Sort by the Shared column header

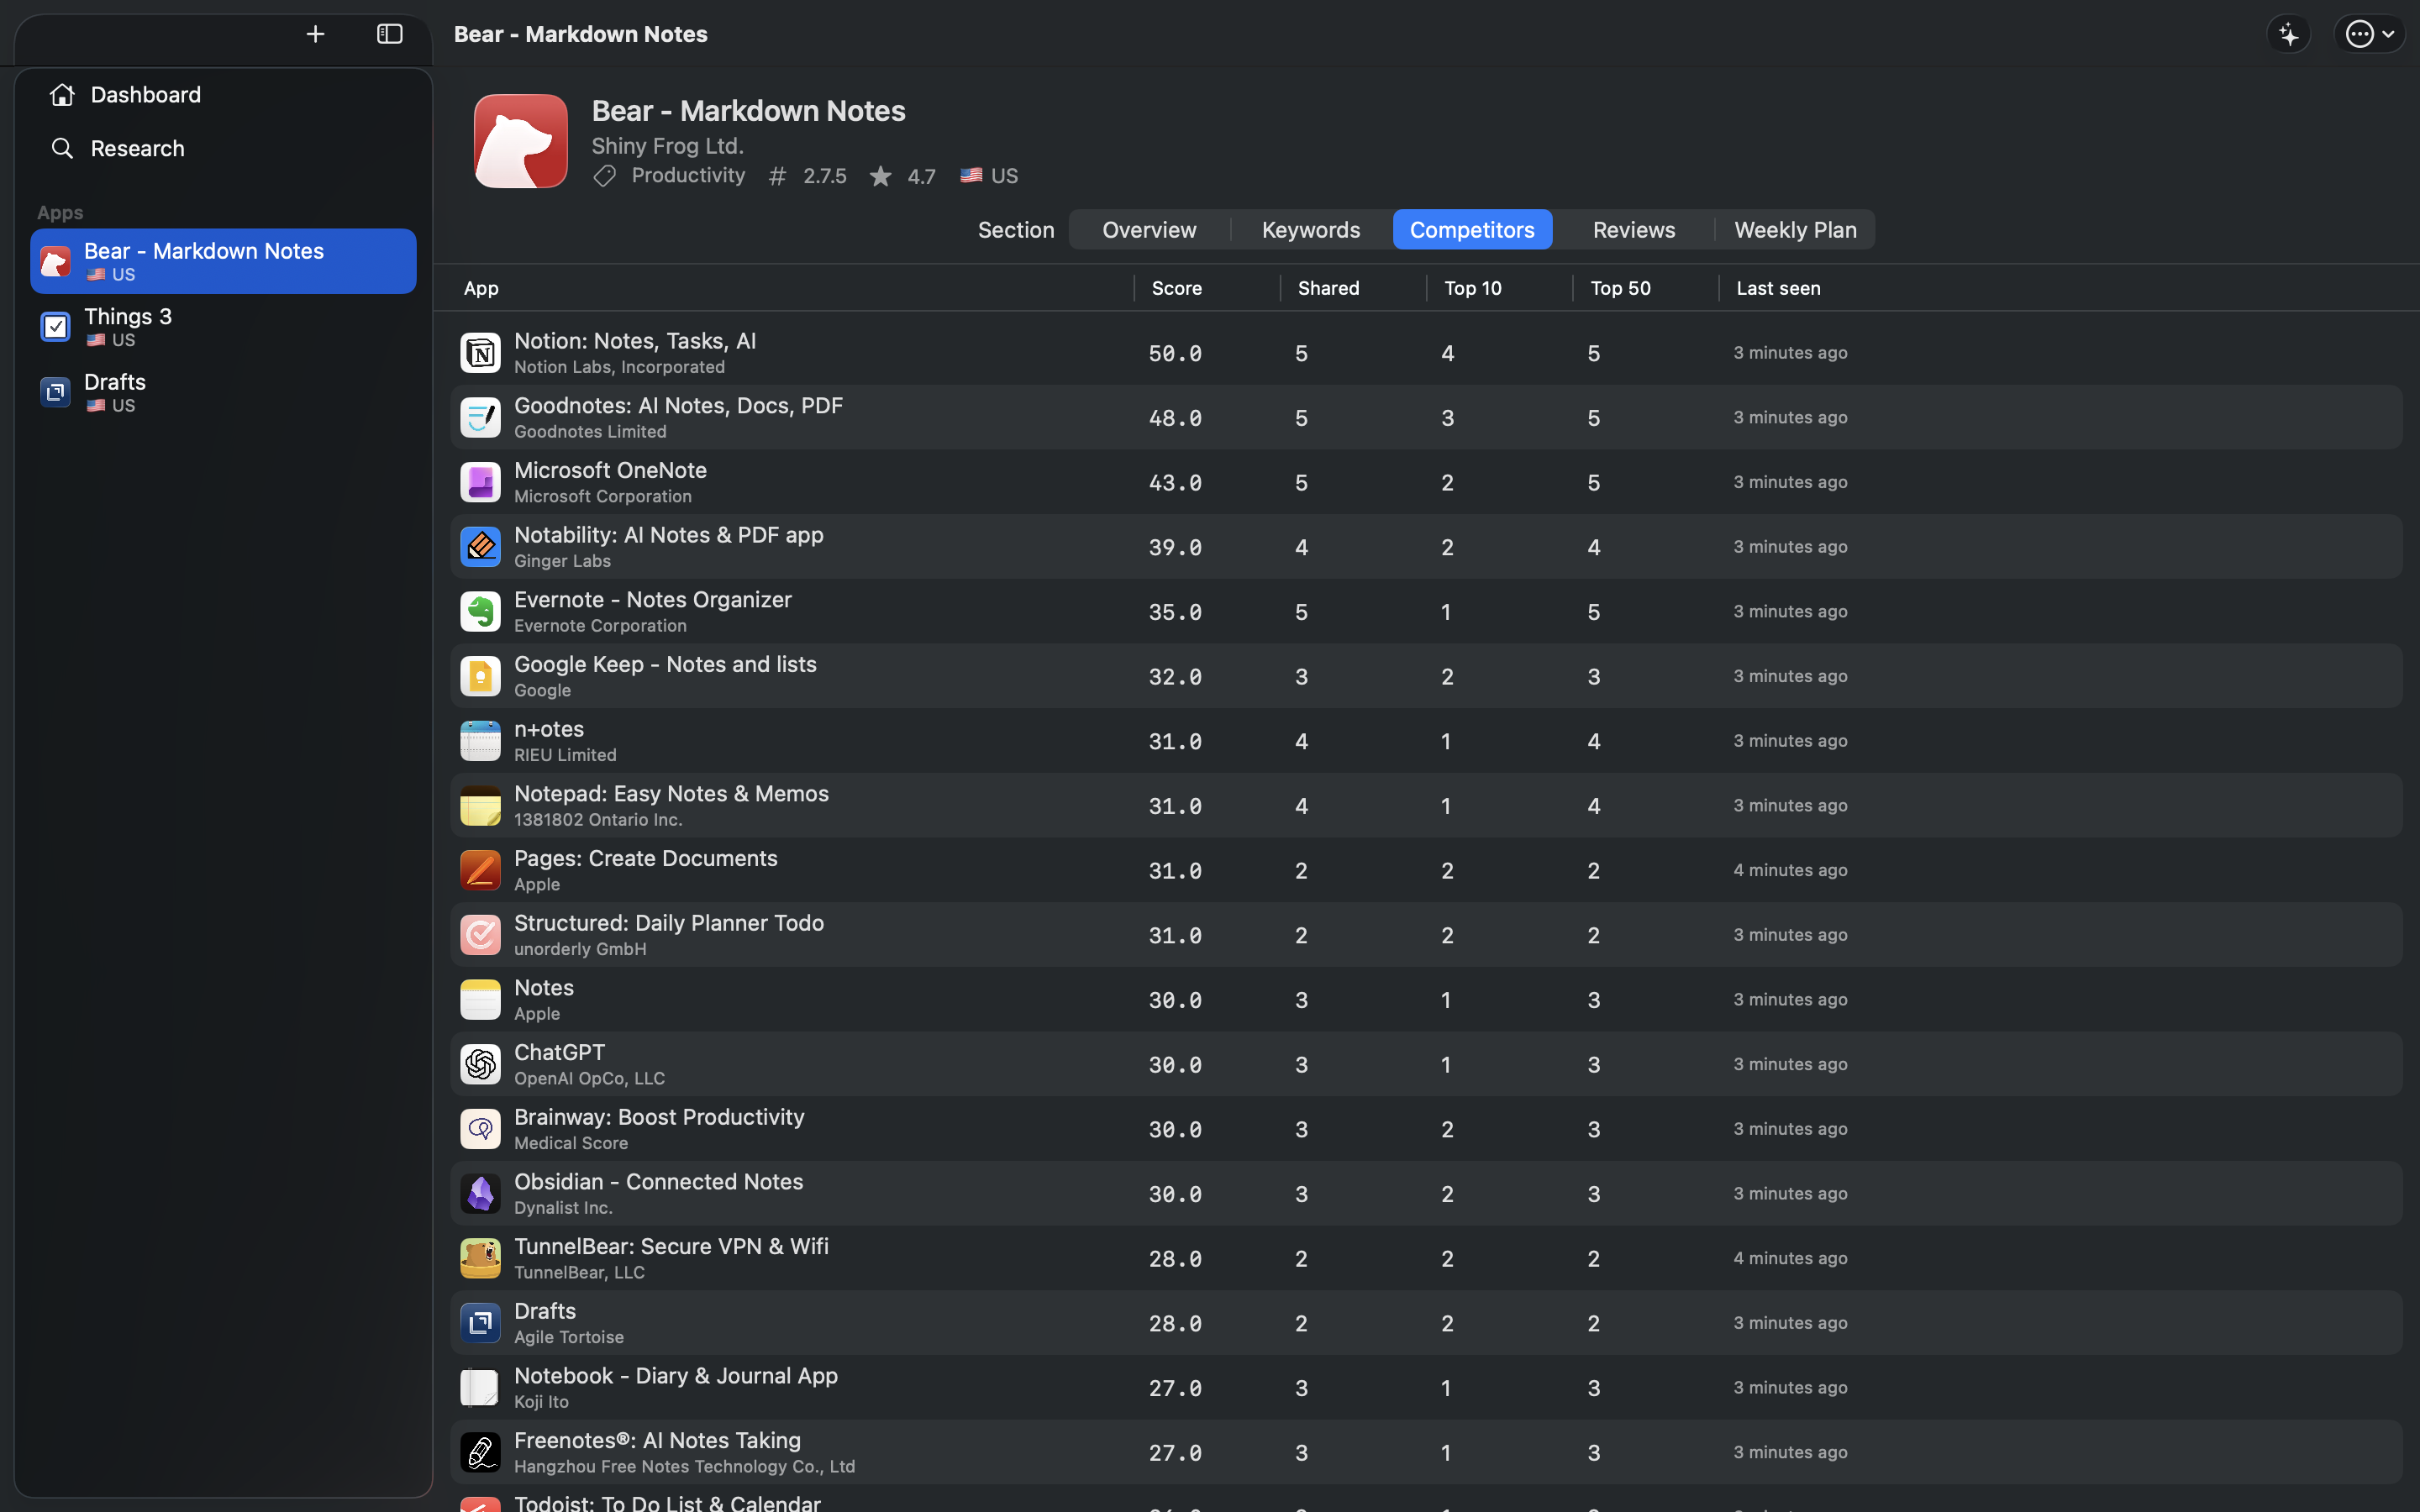coord(1328,288)
